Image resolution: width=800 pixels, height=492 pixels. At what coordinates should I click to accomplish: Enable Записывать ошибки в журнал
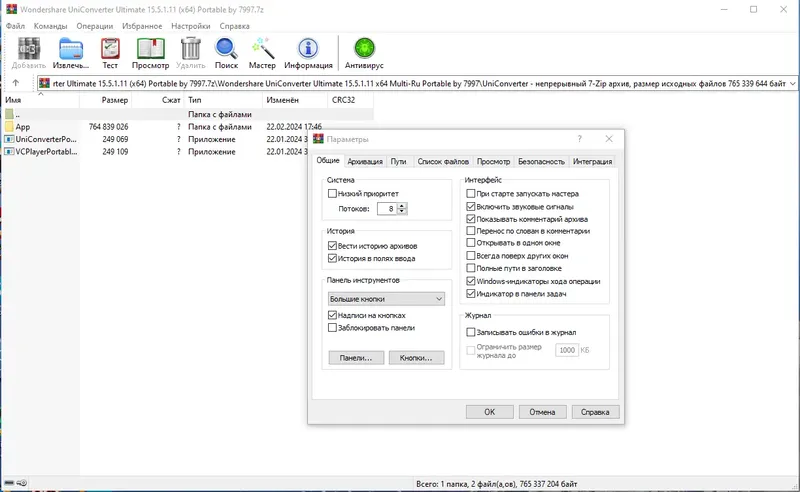471,332
